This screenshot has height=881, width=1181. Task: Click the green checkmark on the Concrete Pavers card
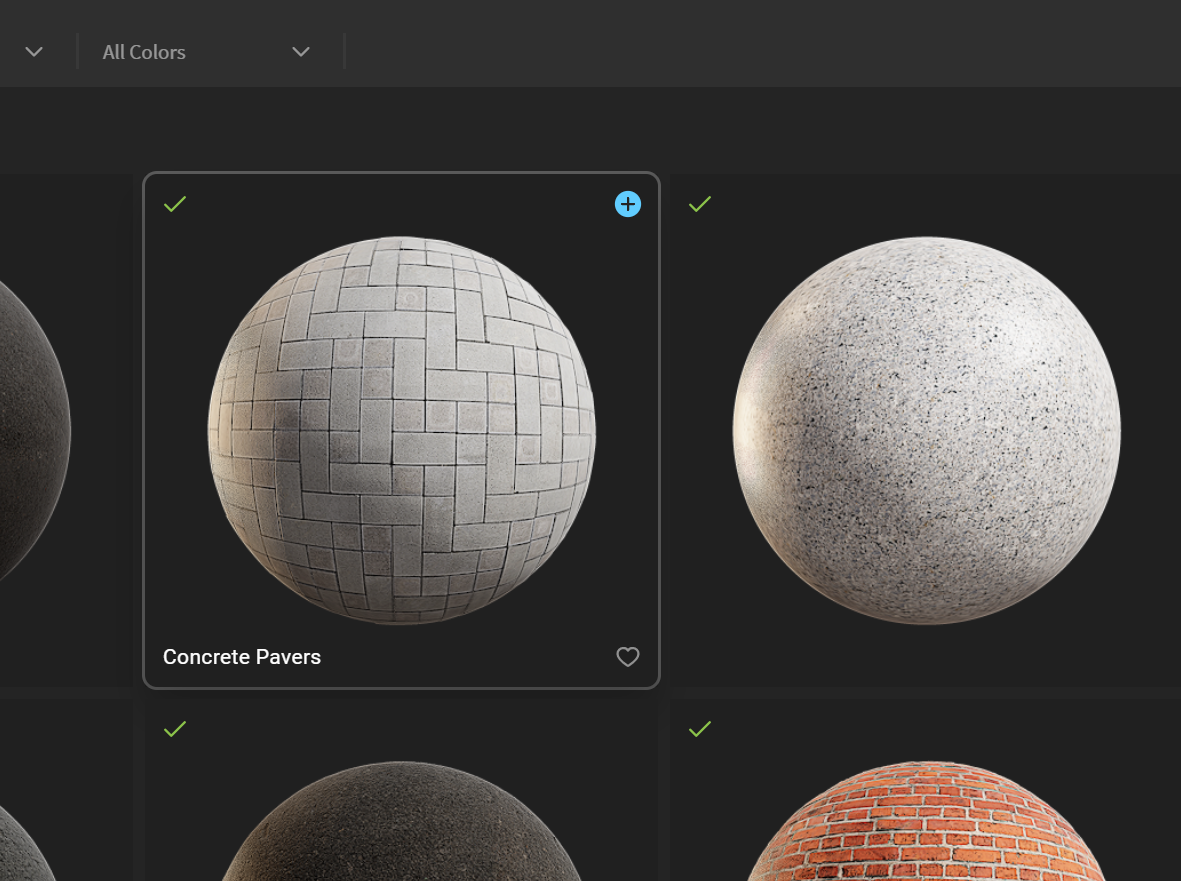tap(175, 204)
